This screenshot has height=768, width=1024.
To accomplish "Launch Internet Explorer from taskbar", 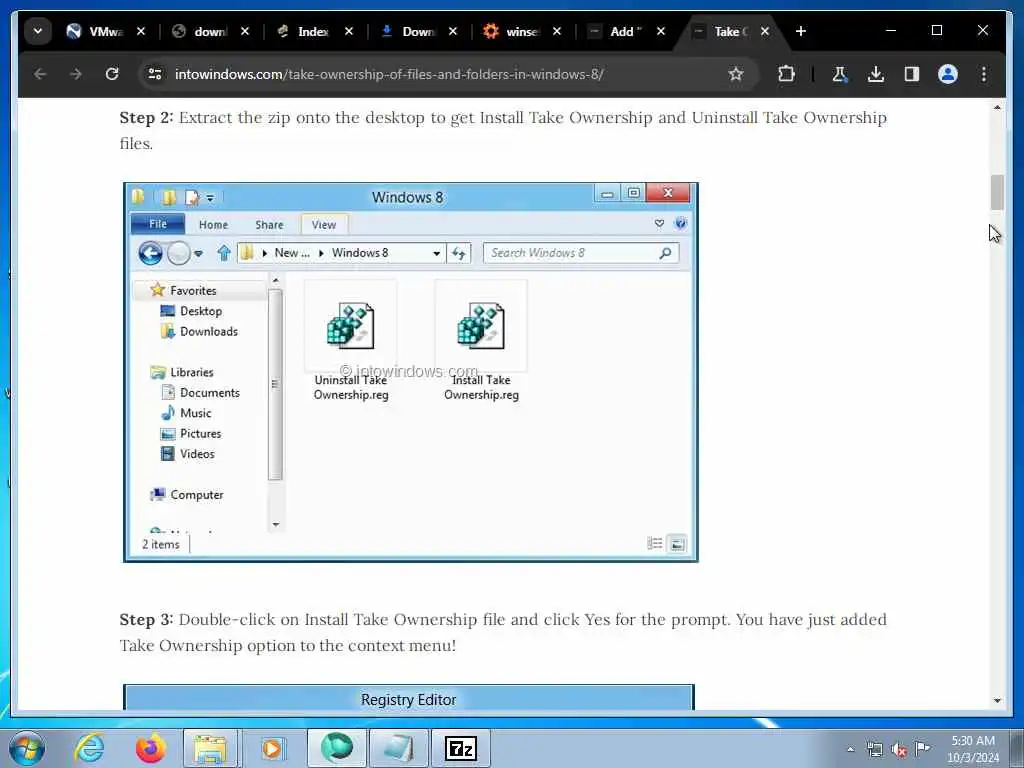I will pos(89,748).
